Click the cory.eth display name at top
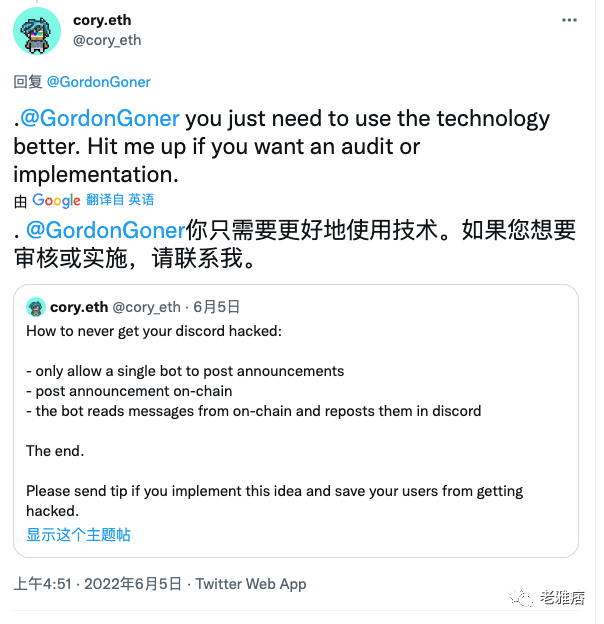 point(102,20)
